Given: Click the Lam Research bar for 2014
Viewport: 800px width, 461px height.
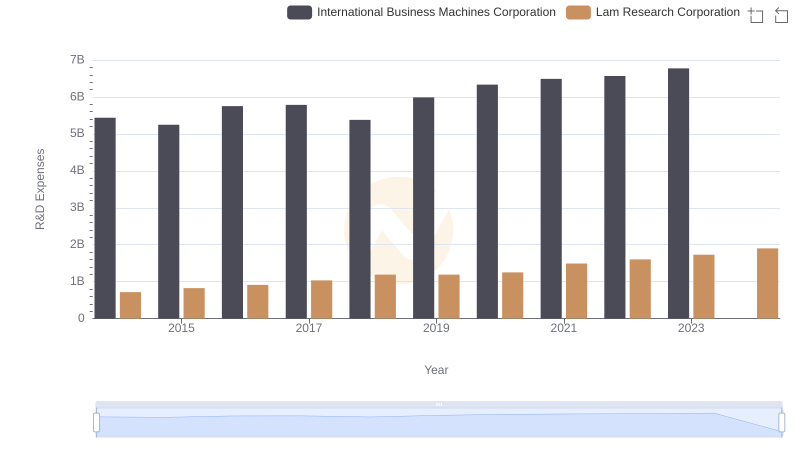Looking at the screenshot, I should [x=130, y=305].
